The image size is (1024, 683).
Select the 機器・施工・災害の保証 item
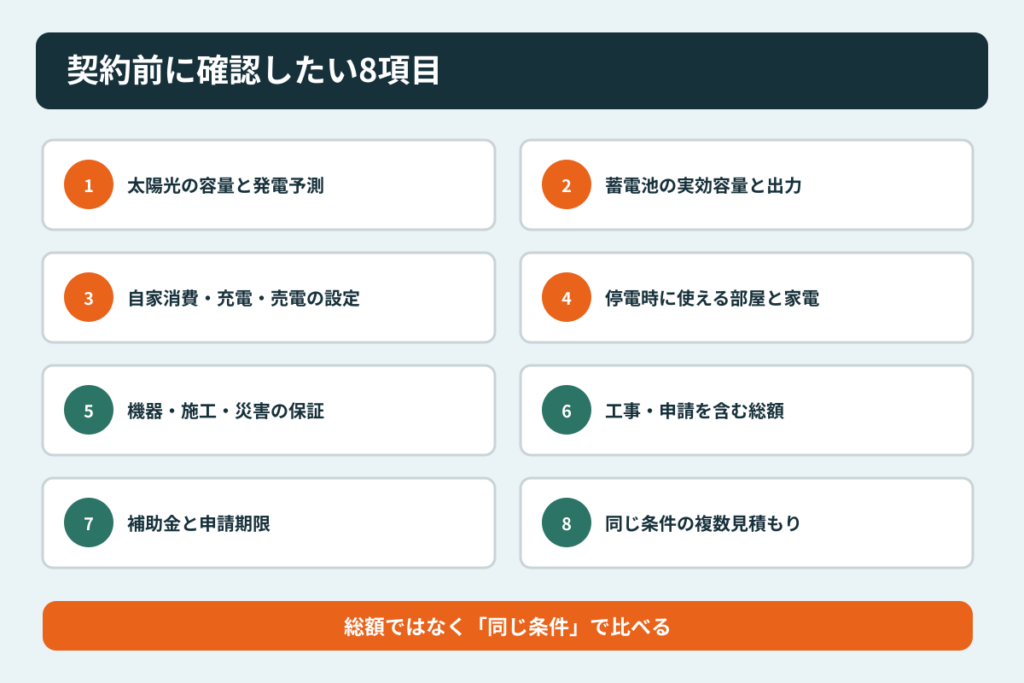[x=225, y=411]
